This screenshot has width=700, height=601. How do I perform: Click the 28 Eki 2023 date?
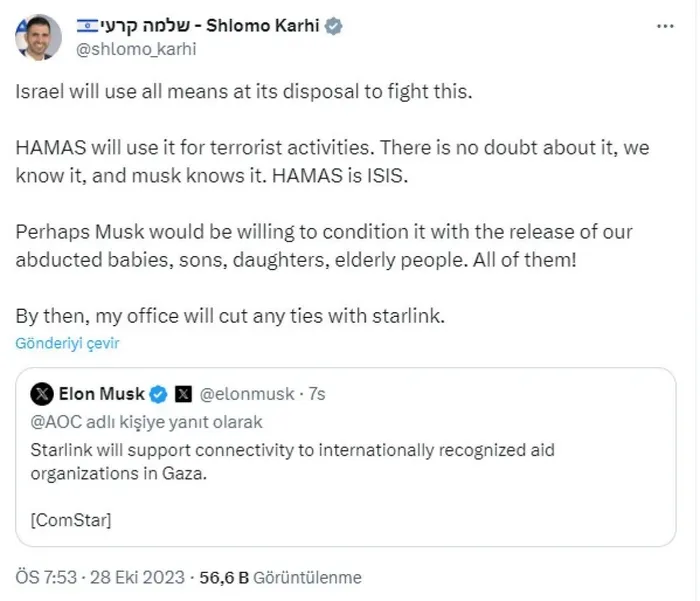click(x=136, y=578)
